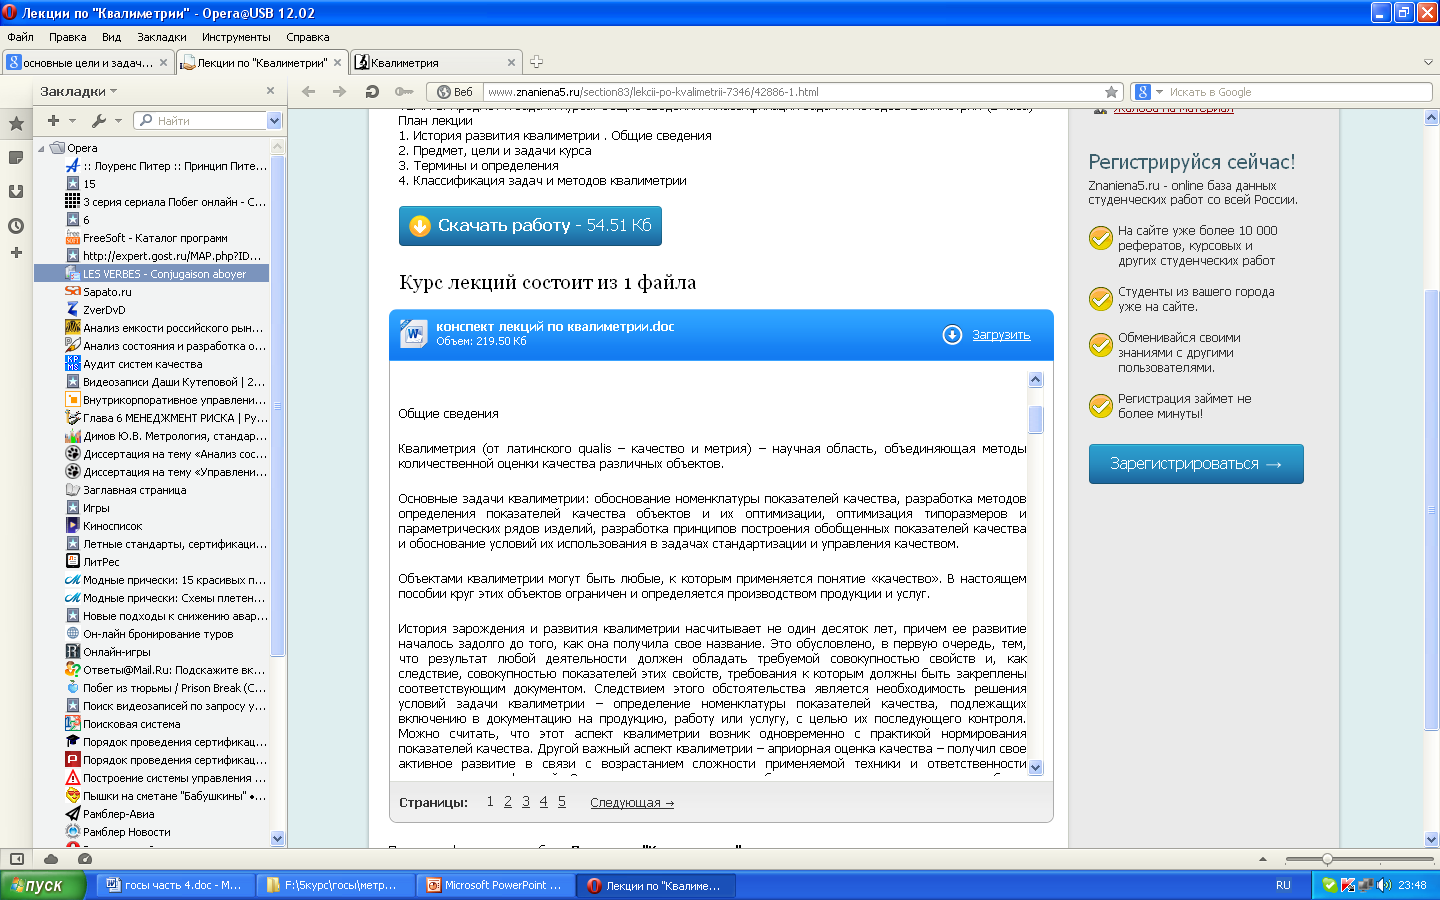Adjust the page zoom slider handle
Image resolution: width=1440 pixels, height=900 pixels.
[x=1327, y=859]
